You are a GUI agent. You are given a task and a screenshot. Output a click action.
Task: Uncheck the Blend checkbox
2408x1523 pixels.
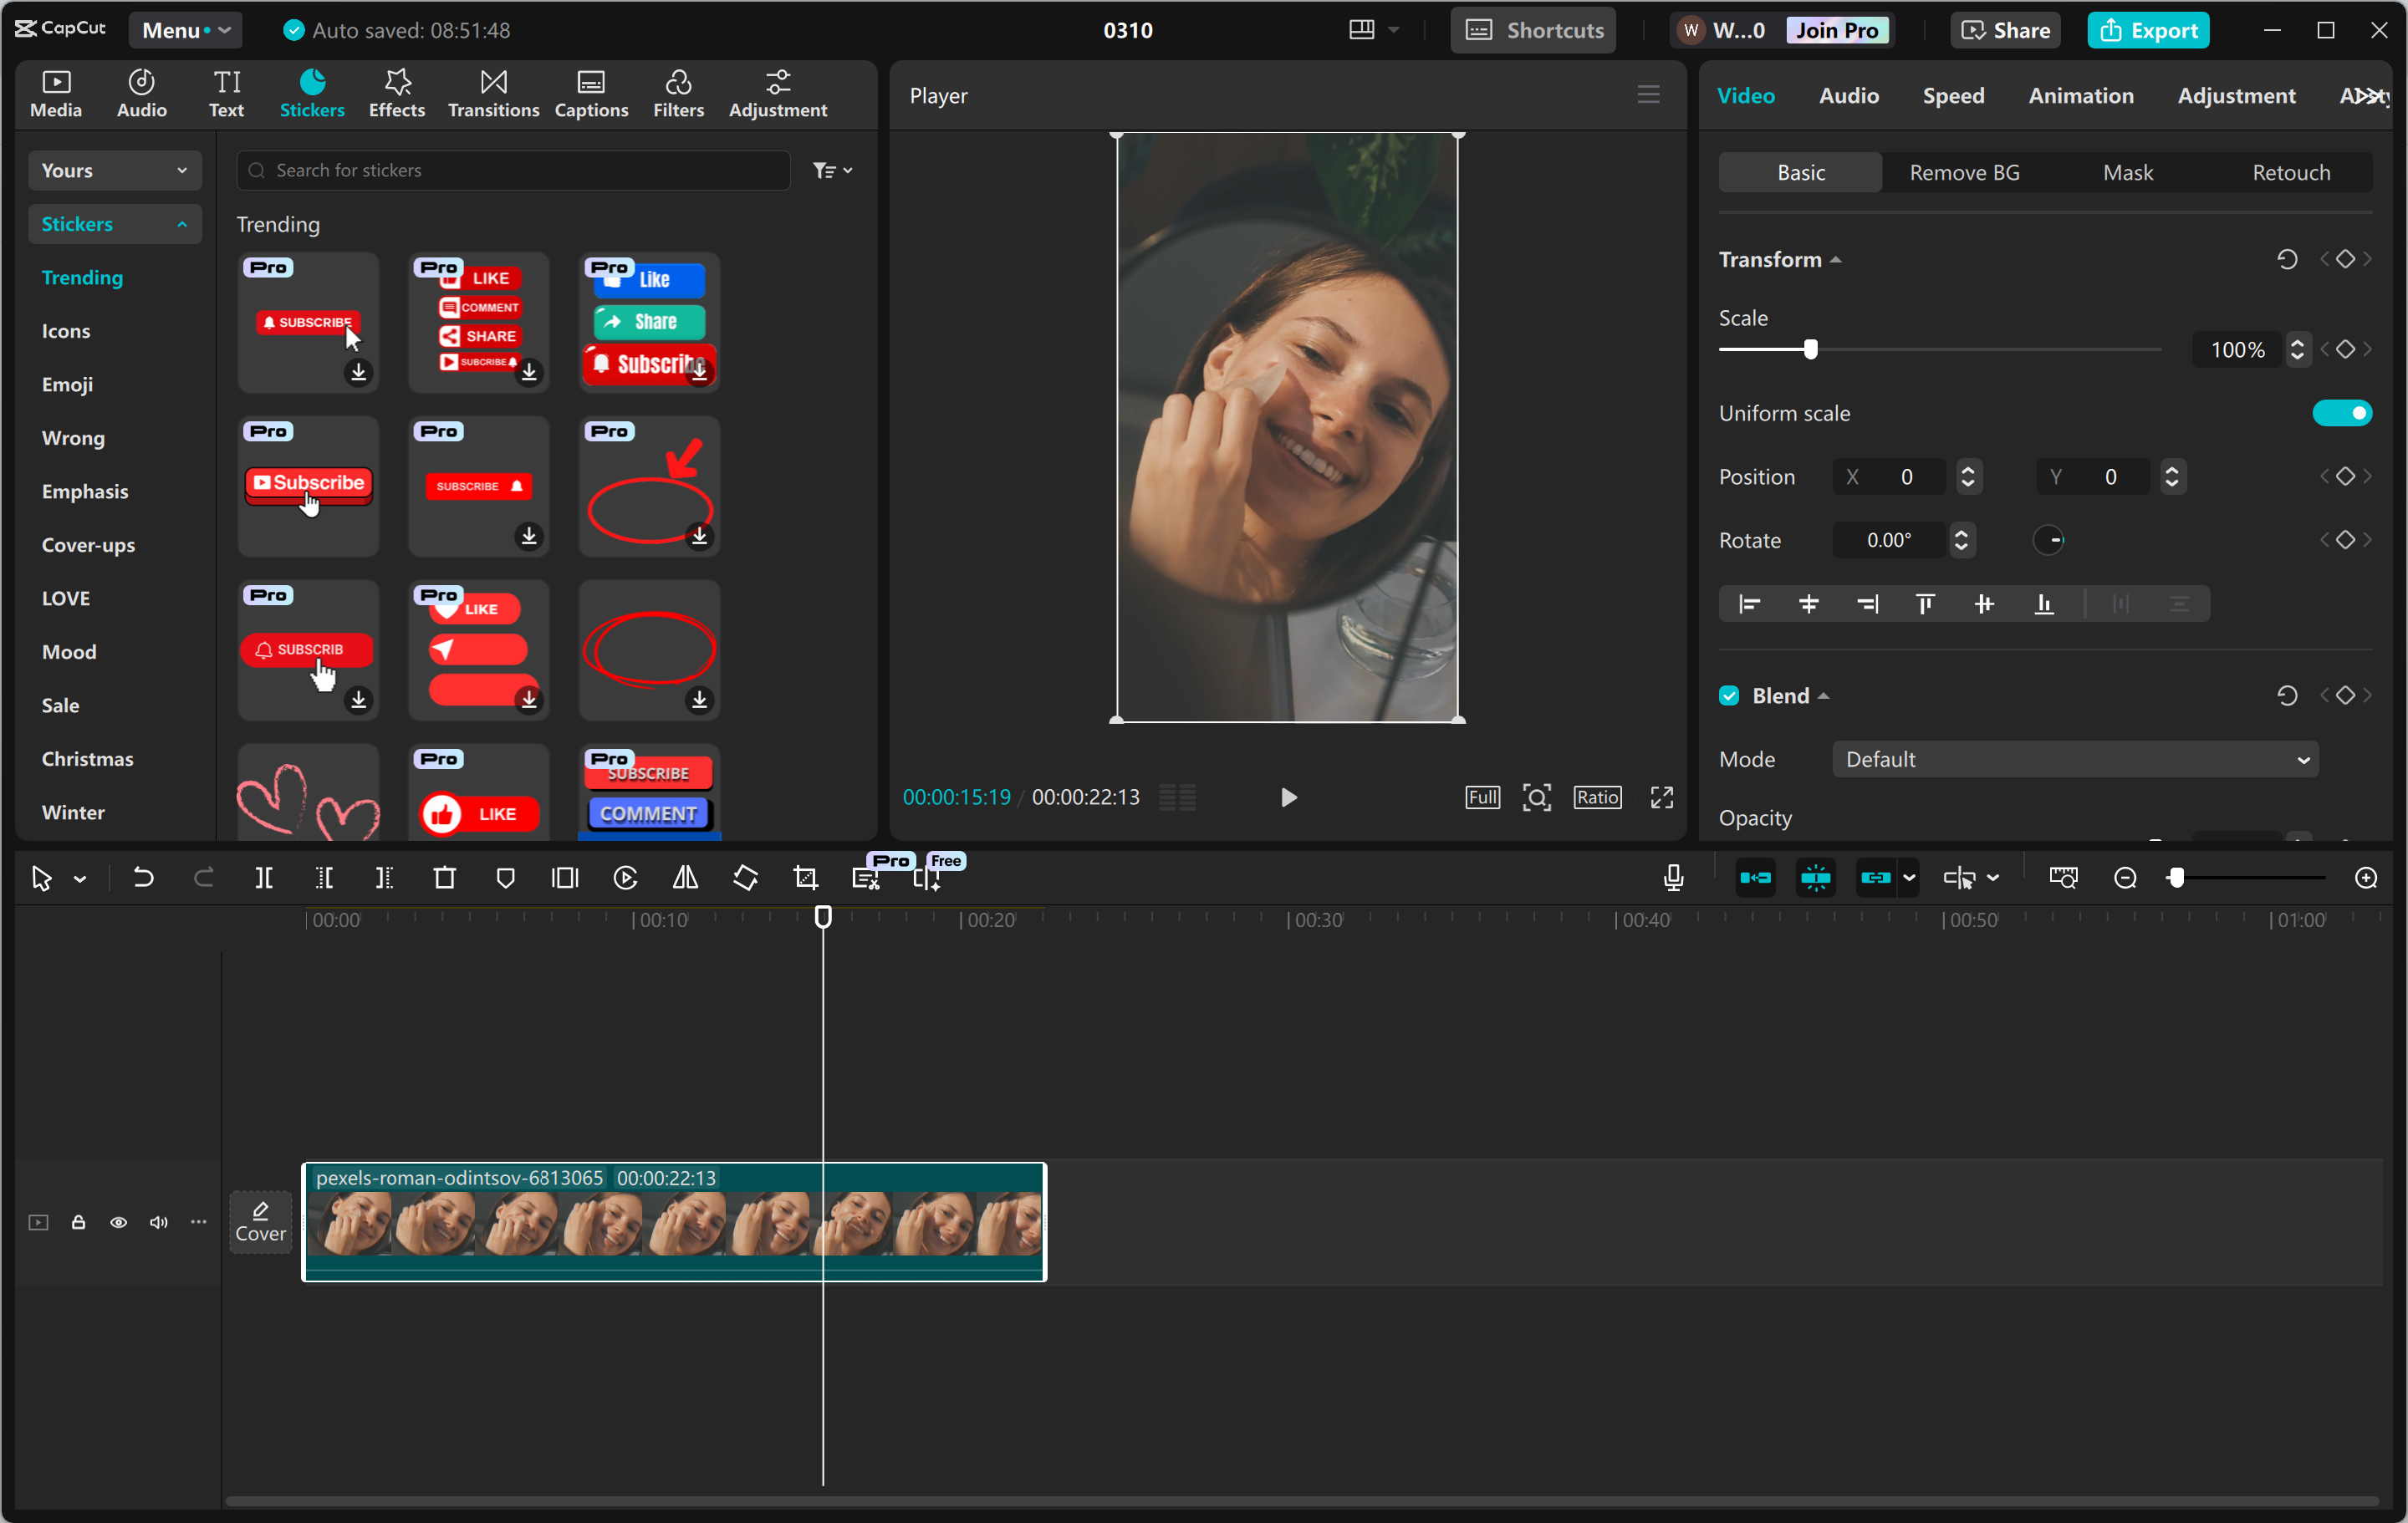[x=1729, y=695]
